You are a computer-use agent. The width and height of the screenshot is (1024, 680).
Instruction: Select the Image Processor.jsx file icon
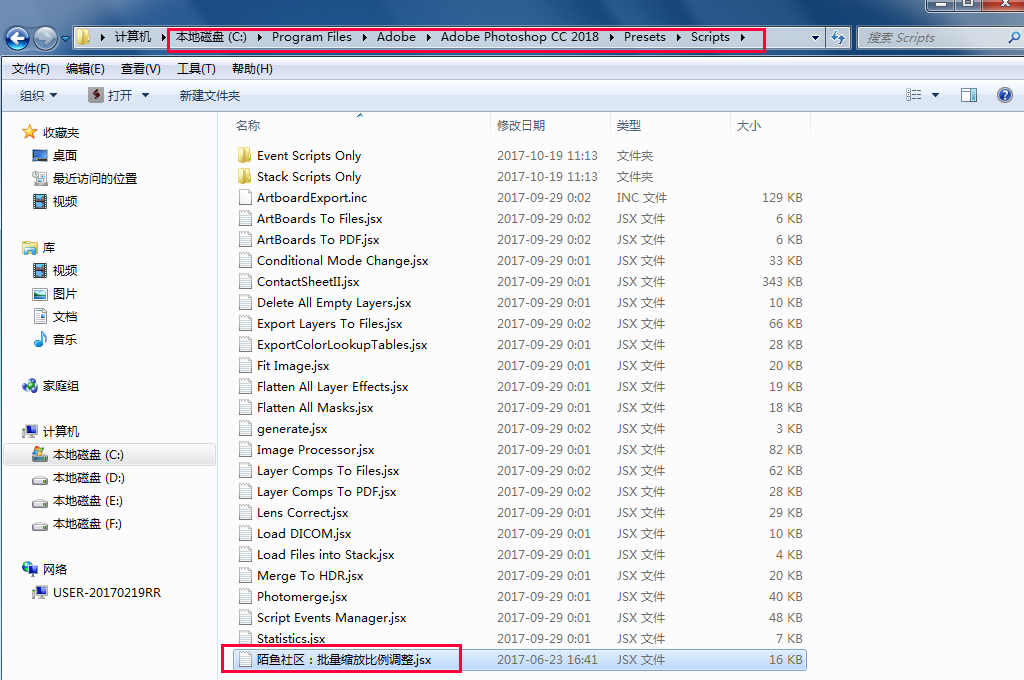click(245, 449)
